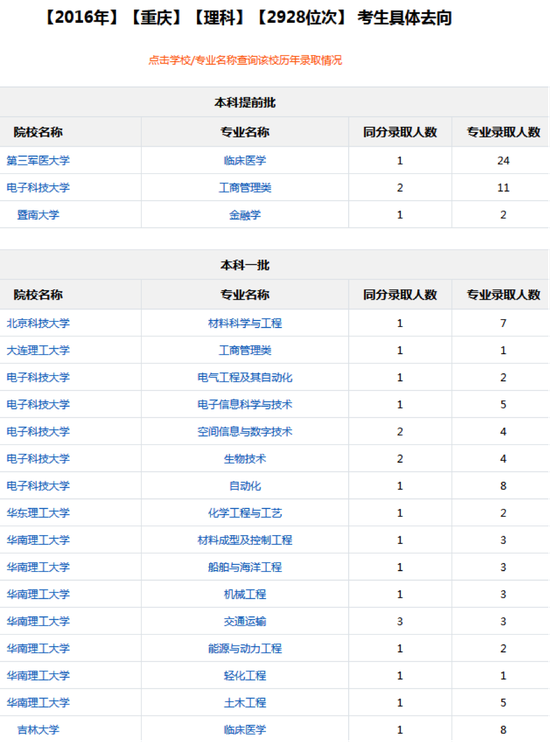
Task: Click the value 24 in 第三军医大学 row
Action: pyautogui.click(x=503, y=160)
